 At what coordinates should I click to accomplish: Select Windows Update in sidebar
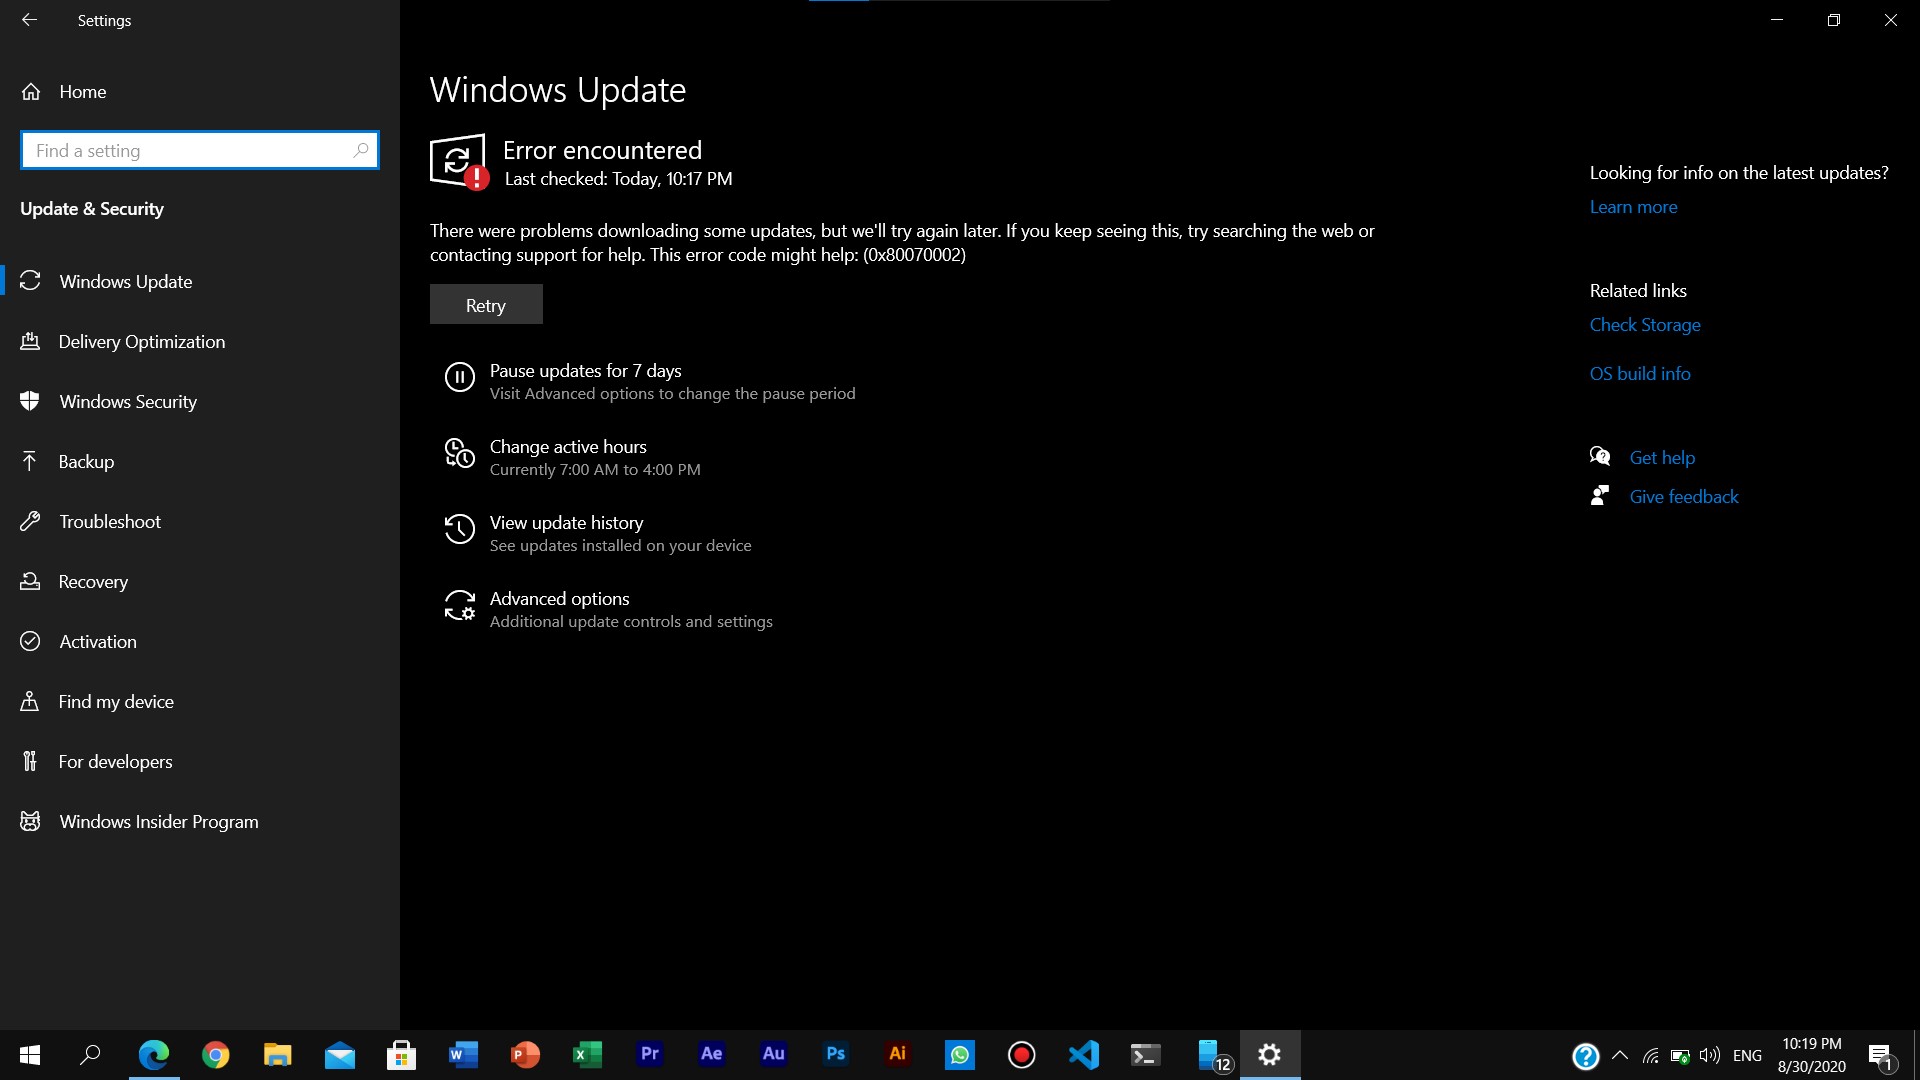click(200, 281)
